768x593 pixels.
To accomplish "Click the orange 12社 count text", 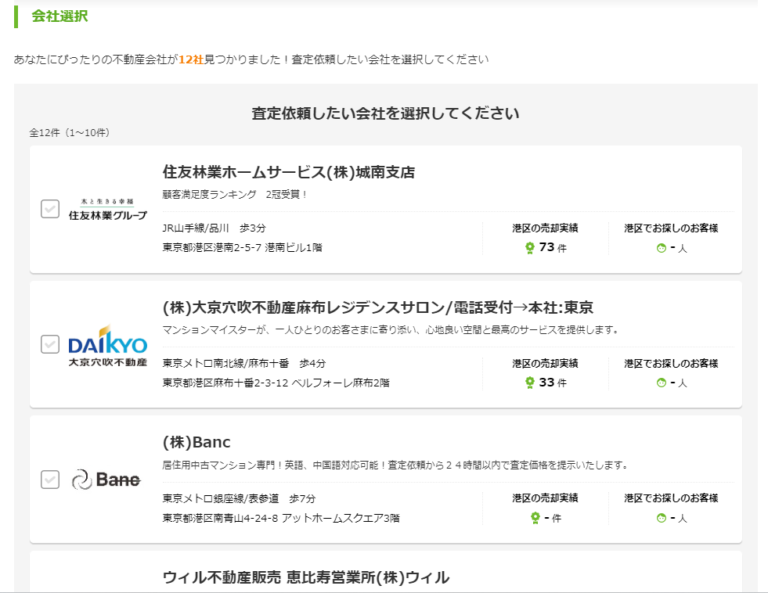I will [x=191, y=60].
